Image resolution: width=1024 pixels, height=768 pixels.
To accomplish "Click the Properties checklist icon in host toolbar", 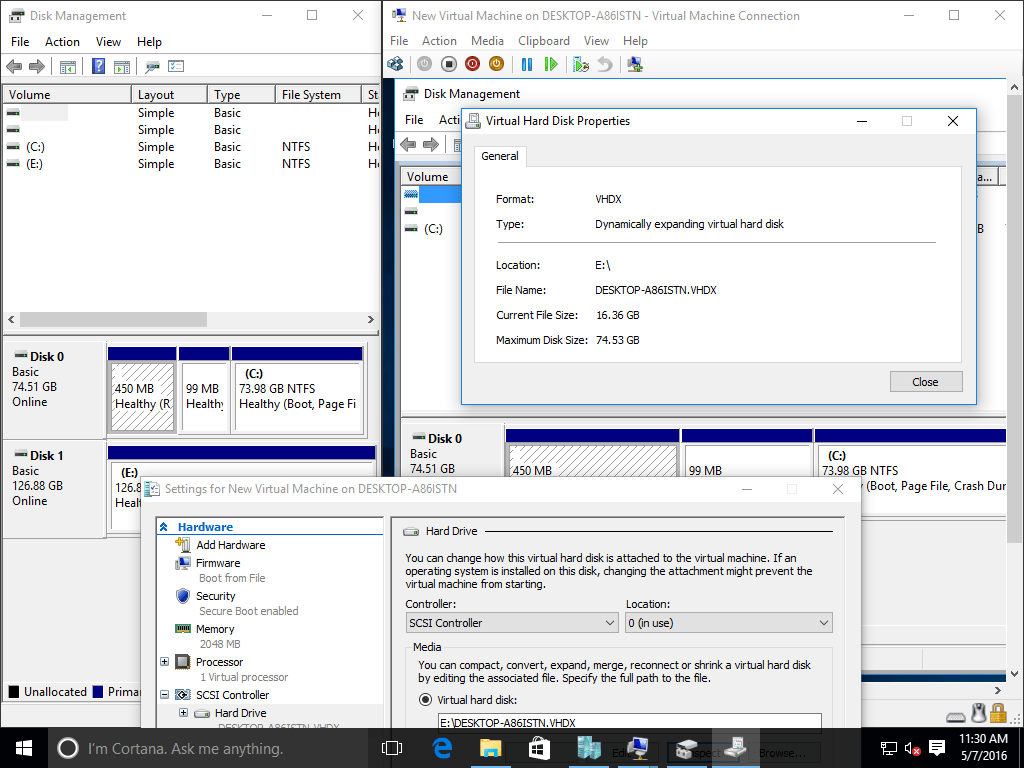I will [176, 66].
